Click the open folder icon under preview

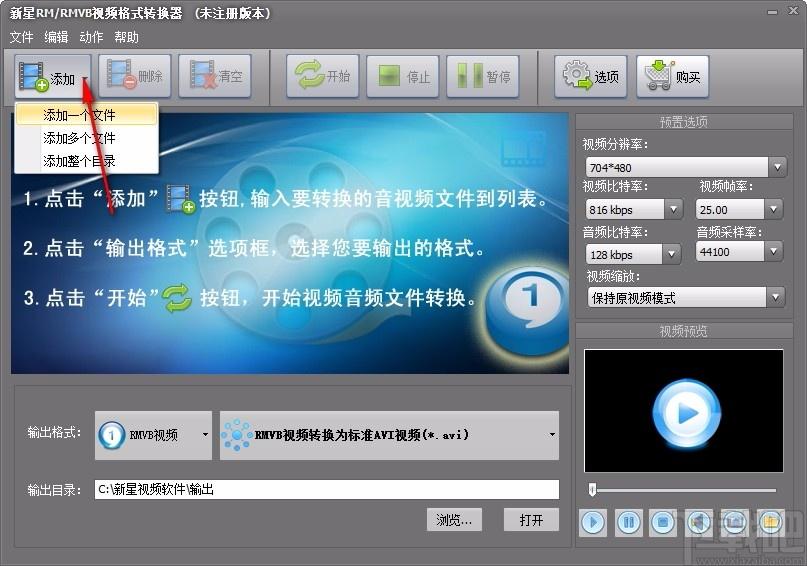(770, 523)
